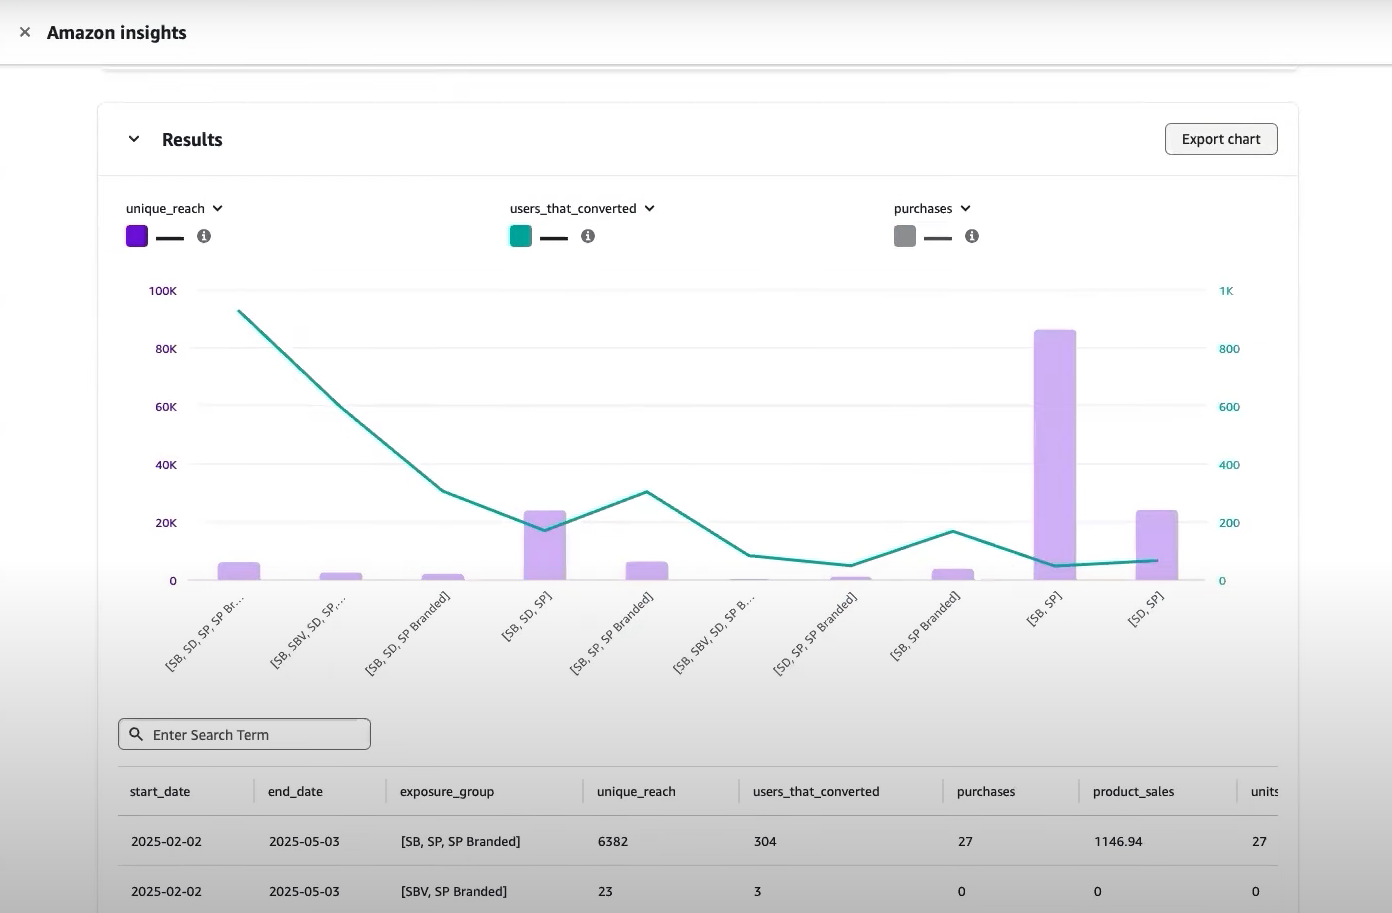Image resolution: width=1392 pixels, height=913 pixels.
Task: Select the start_date column header
Action: point(160,791)
